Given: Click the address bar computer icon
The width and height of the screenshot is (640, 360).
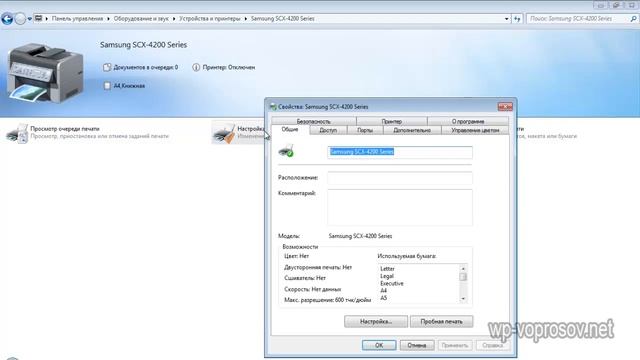Looking at the screenshot, I should pos(38,18).
